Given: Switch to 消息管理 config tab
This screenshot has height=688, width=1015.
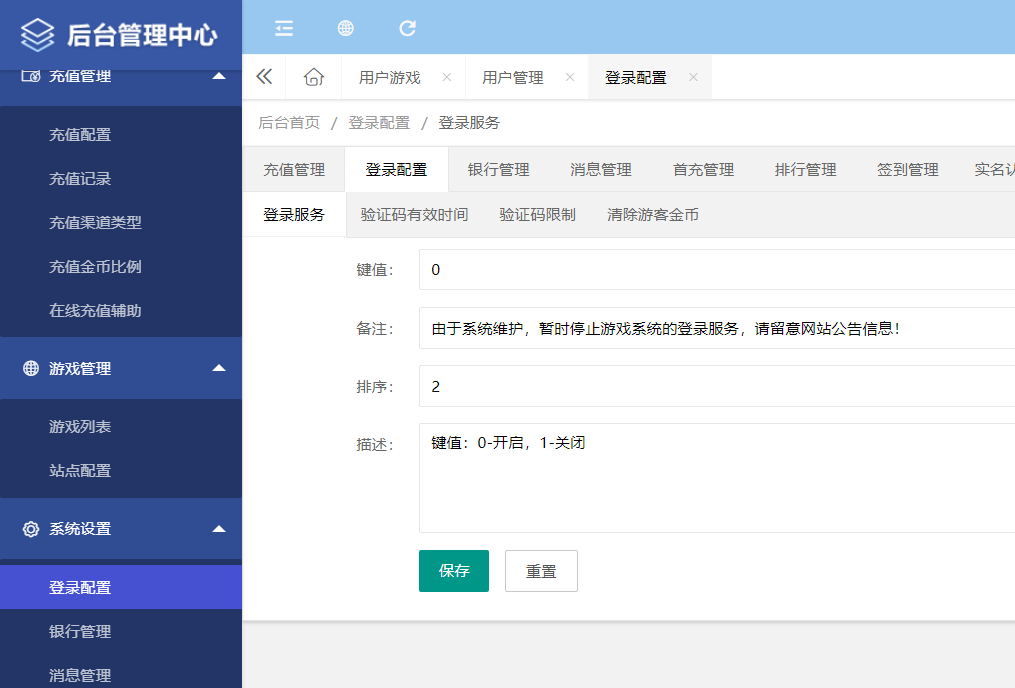Looking at the screenshot, I should tap(601, 170).
